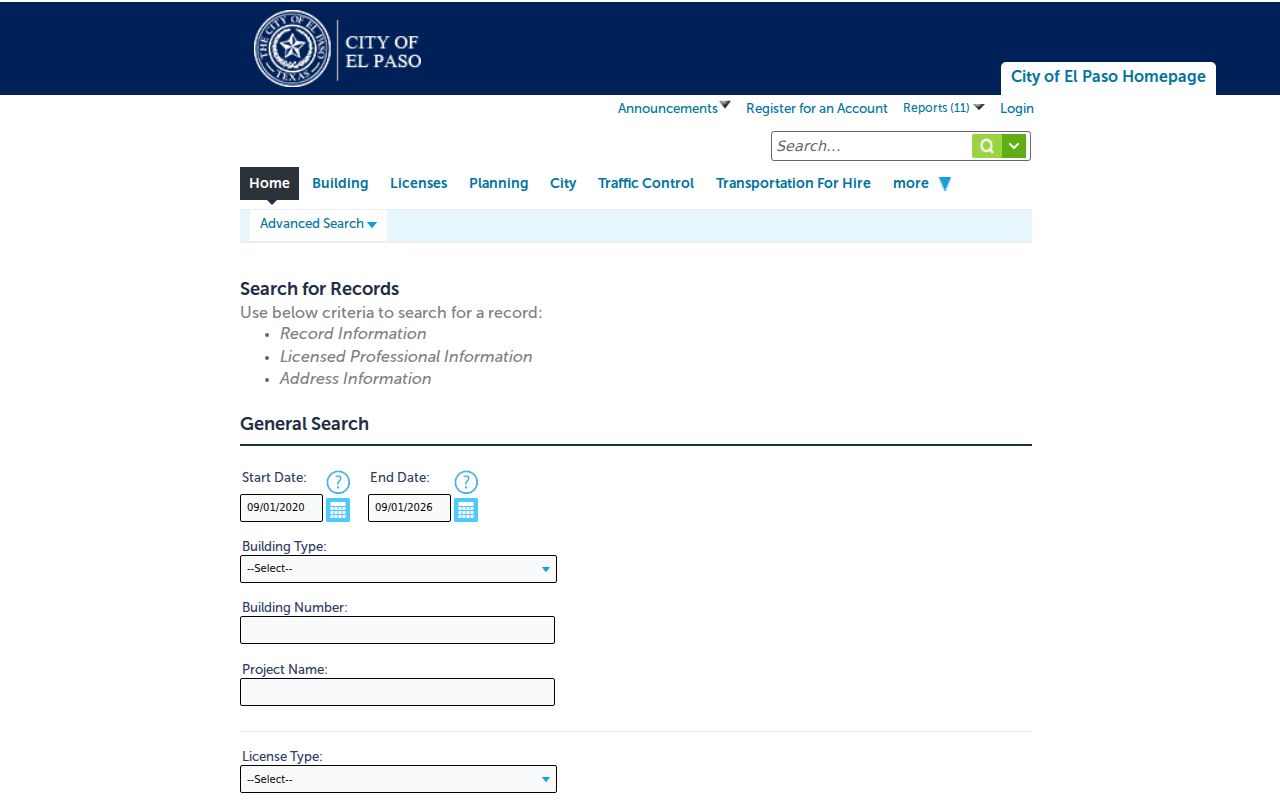The height and width of the screenshot is (800, 1280).
Task: Click Register for an Account link
Action: tap(817, 108)
